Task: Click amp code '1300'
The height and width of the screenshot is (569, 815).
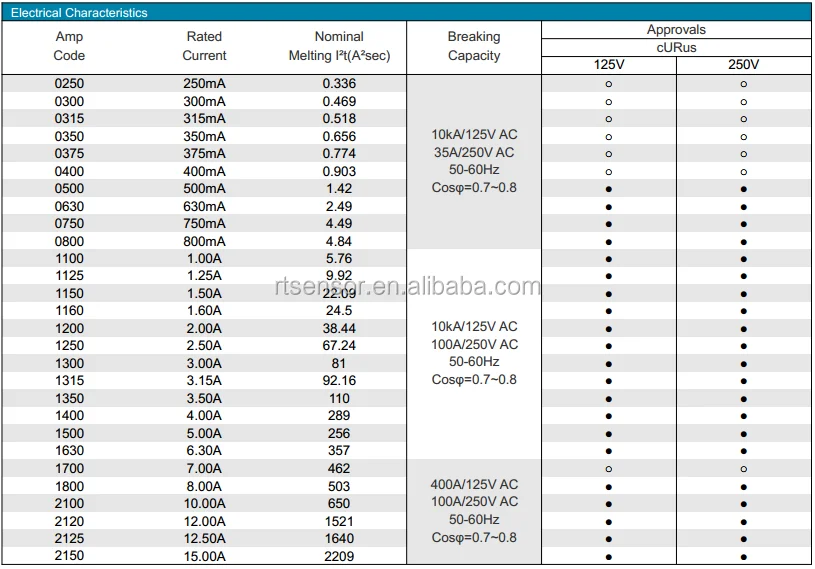Action: click(x=69, y=364)
